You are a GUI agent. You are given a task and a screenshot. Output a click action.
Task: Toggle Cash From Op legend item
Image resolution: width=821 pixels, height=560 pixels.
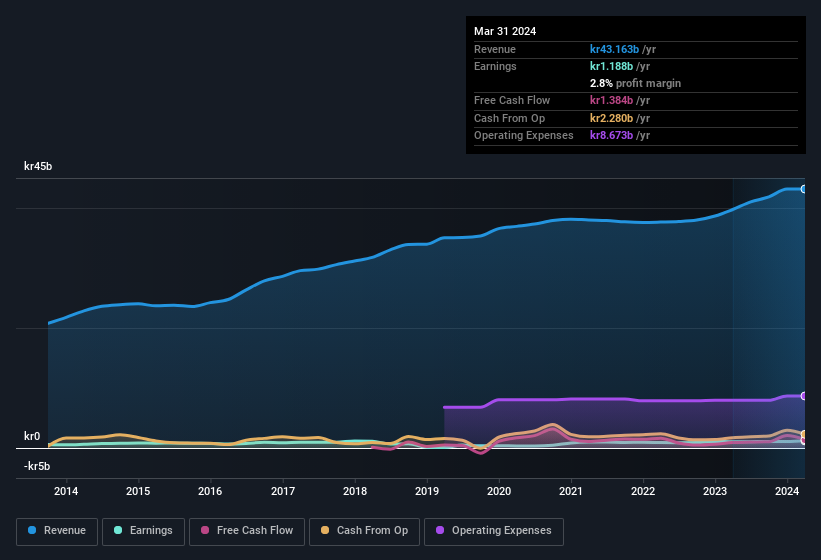pos(363,530)
